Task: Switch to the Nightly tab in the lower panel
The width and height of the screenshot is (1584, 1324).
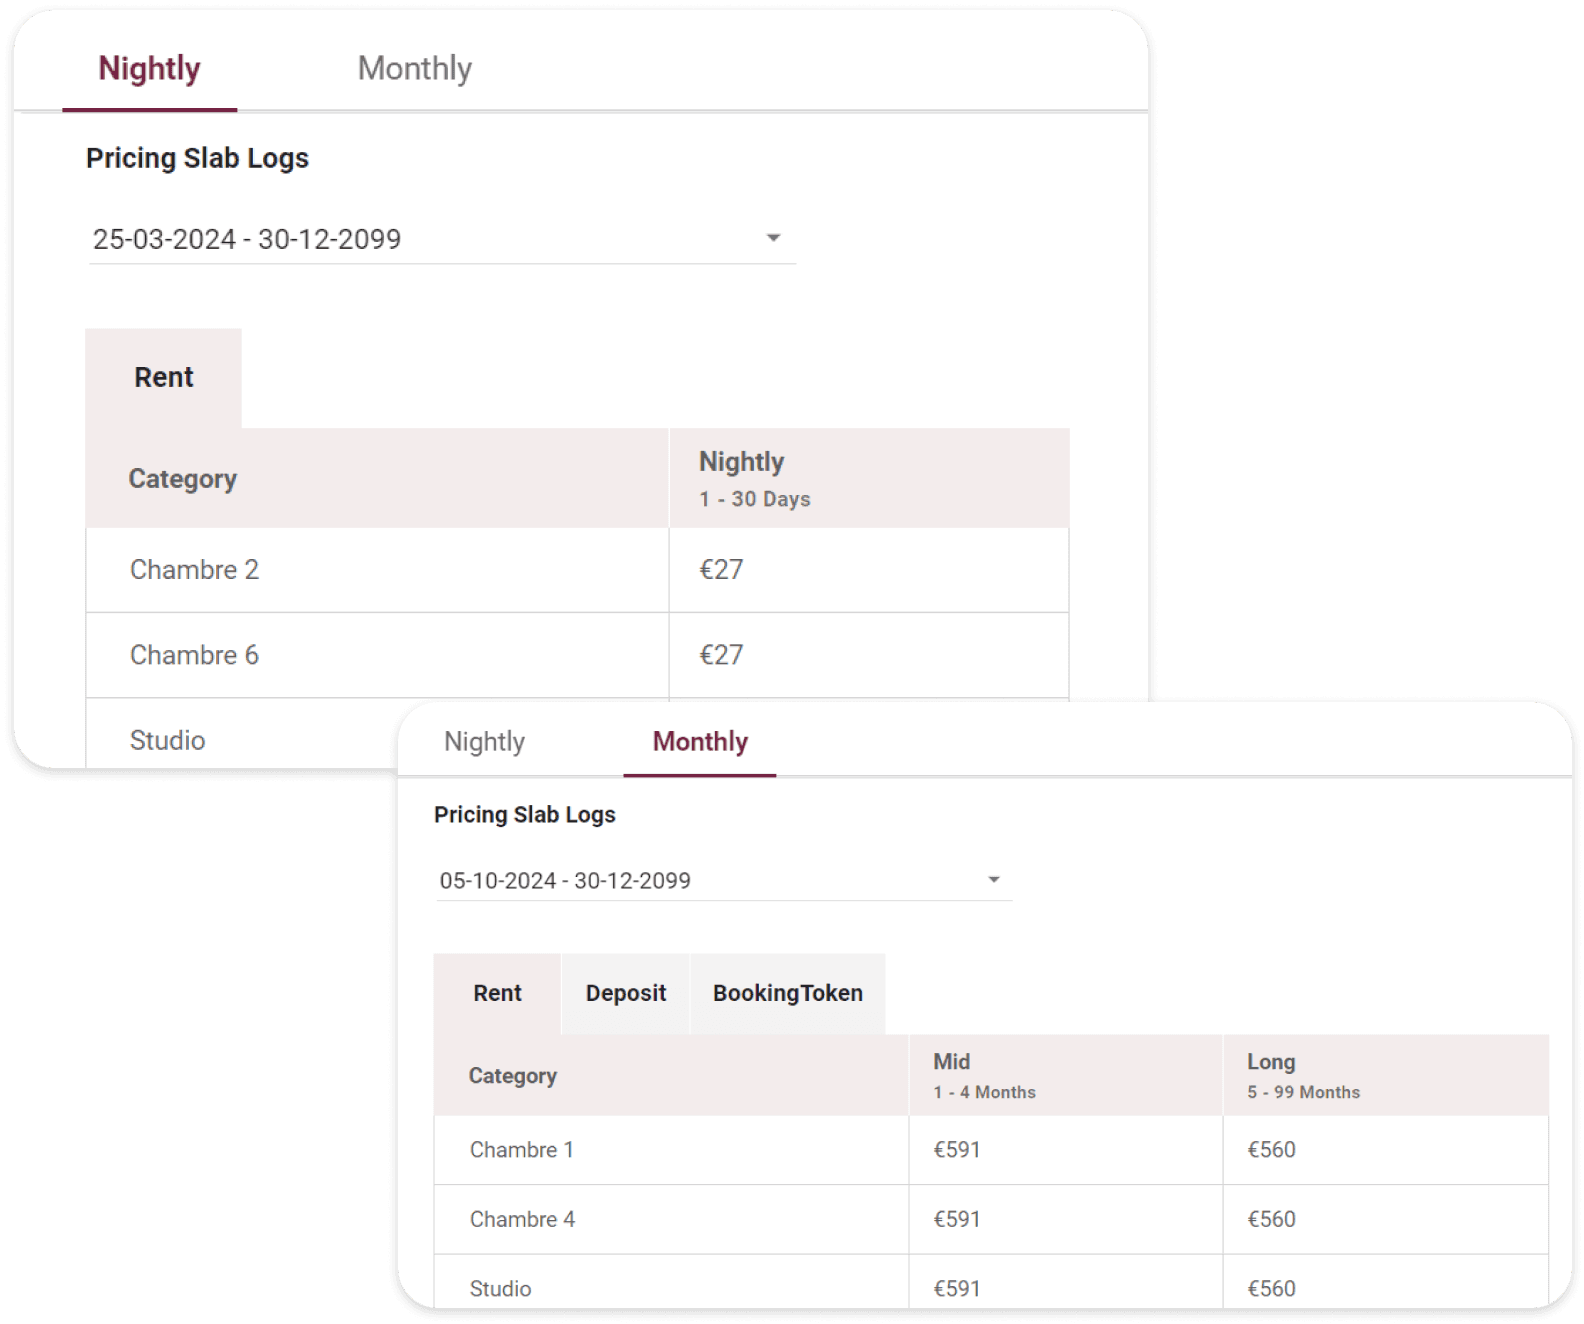Action: coord(484,741)
